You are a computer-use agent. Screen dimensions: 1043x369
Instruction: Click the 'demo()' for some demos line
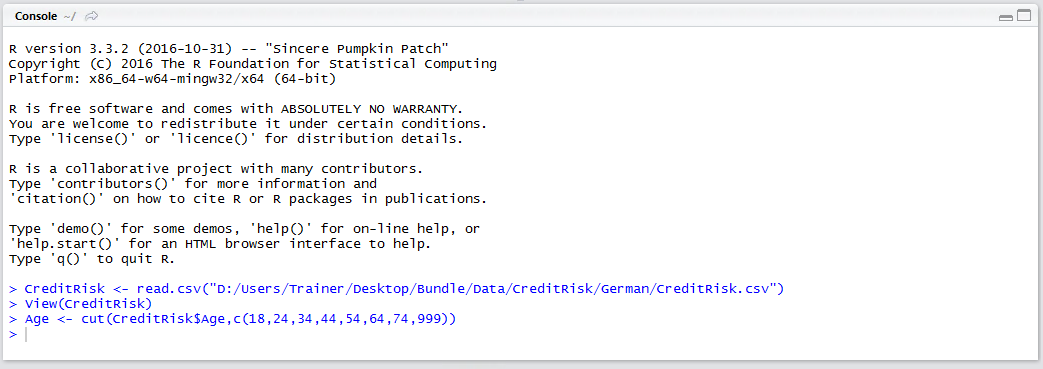point(244,229)
